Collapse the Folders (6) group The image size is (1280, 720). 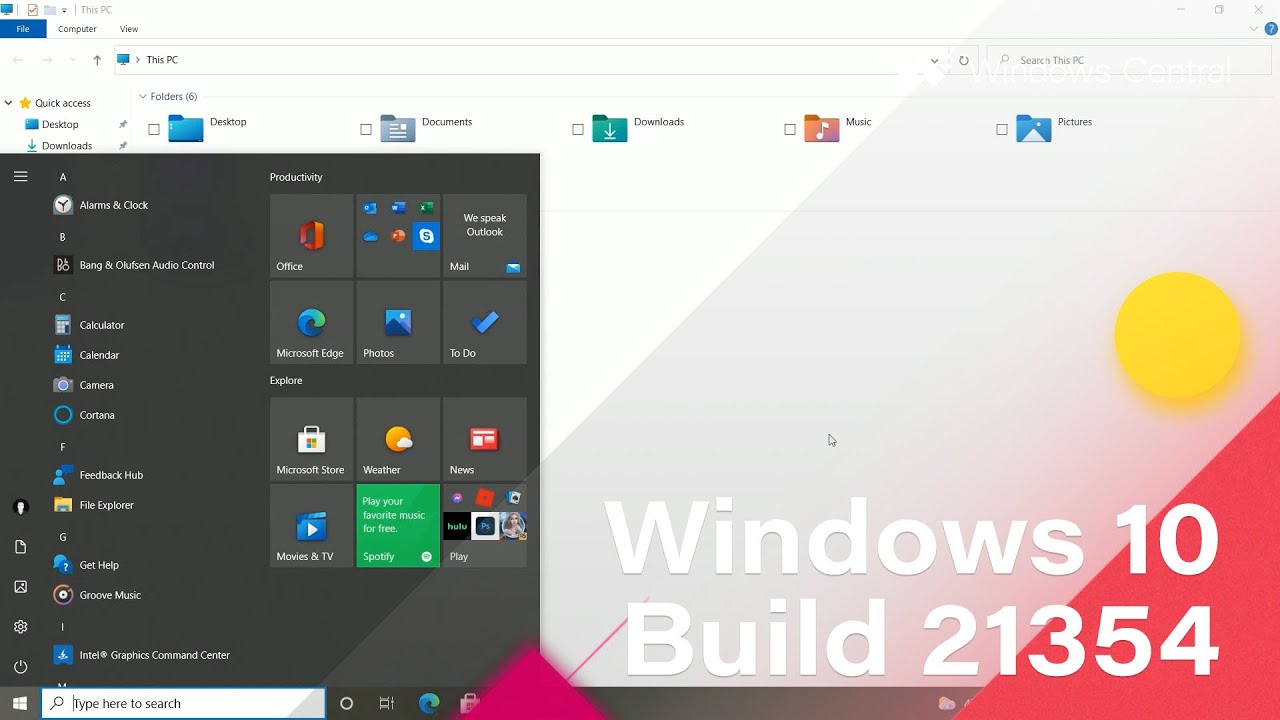(143, 97)
